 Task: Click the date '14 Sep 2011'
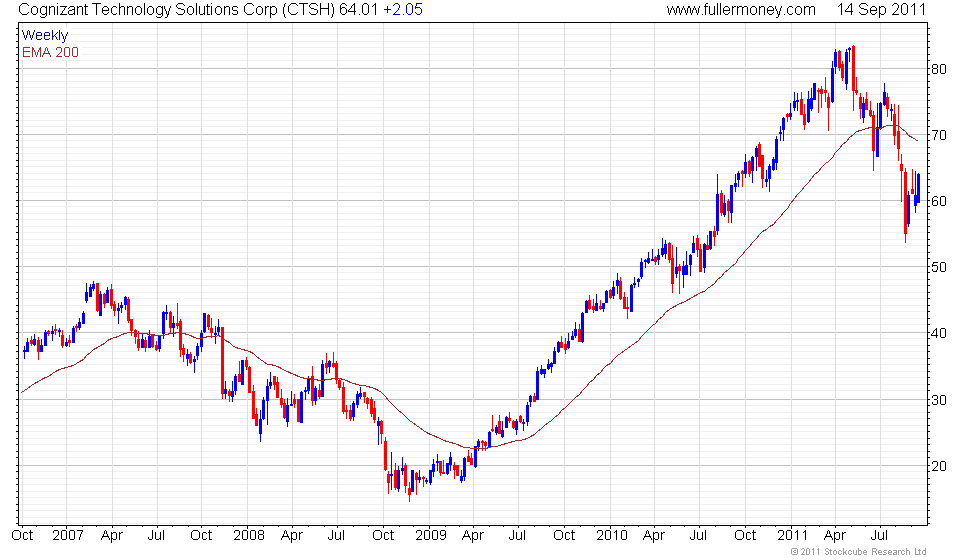[881, 10]
